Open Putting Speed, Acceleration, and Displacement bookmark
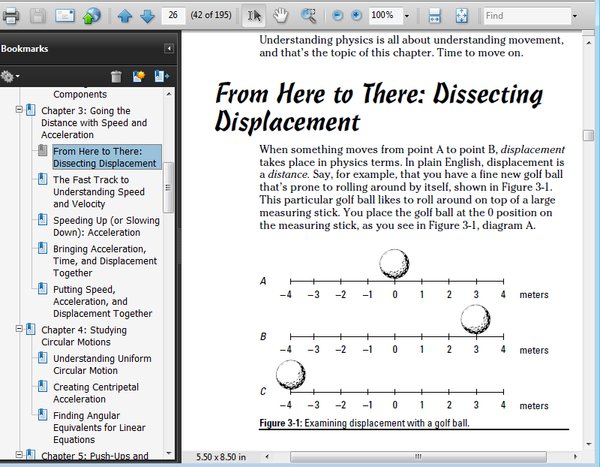The image size is (600, 467). (x=103, y=302)
